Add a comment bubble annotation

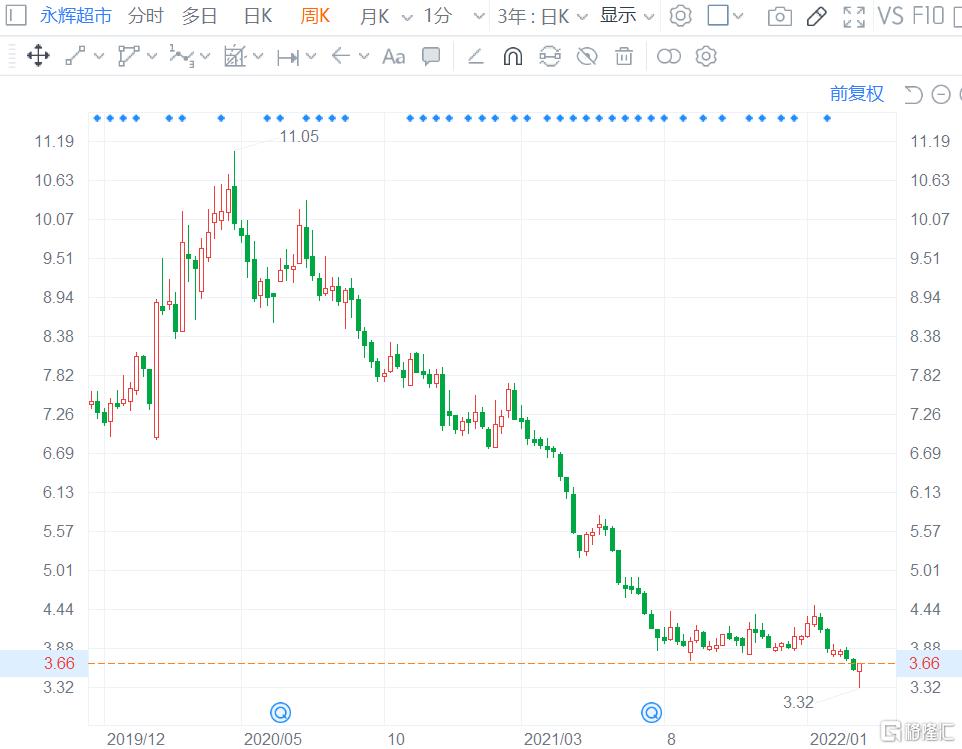click(431, 56)
